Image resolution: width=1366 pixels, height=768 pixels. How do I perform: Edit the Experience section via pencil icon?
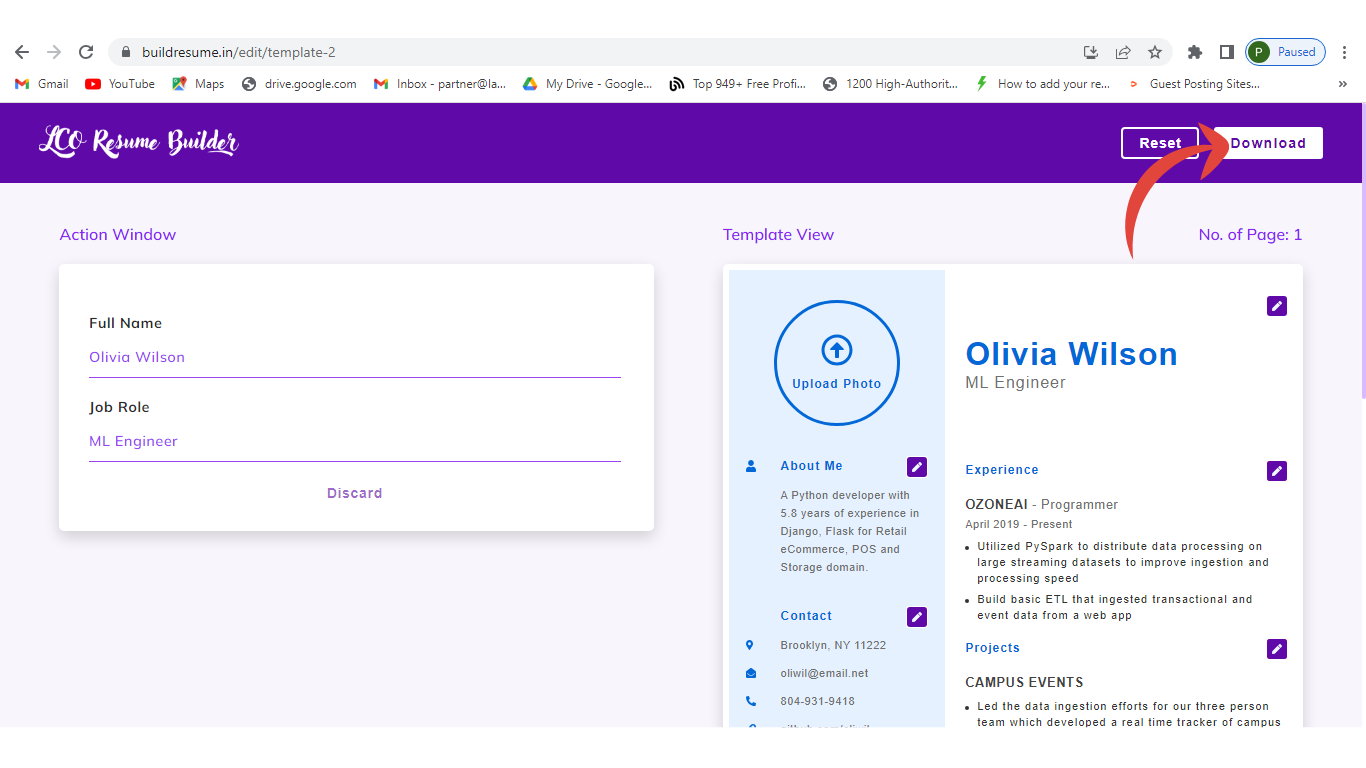[x=1276, y=471]
